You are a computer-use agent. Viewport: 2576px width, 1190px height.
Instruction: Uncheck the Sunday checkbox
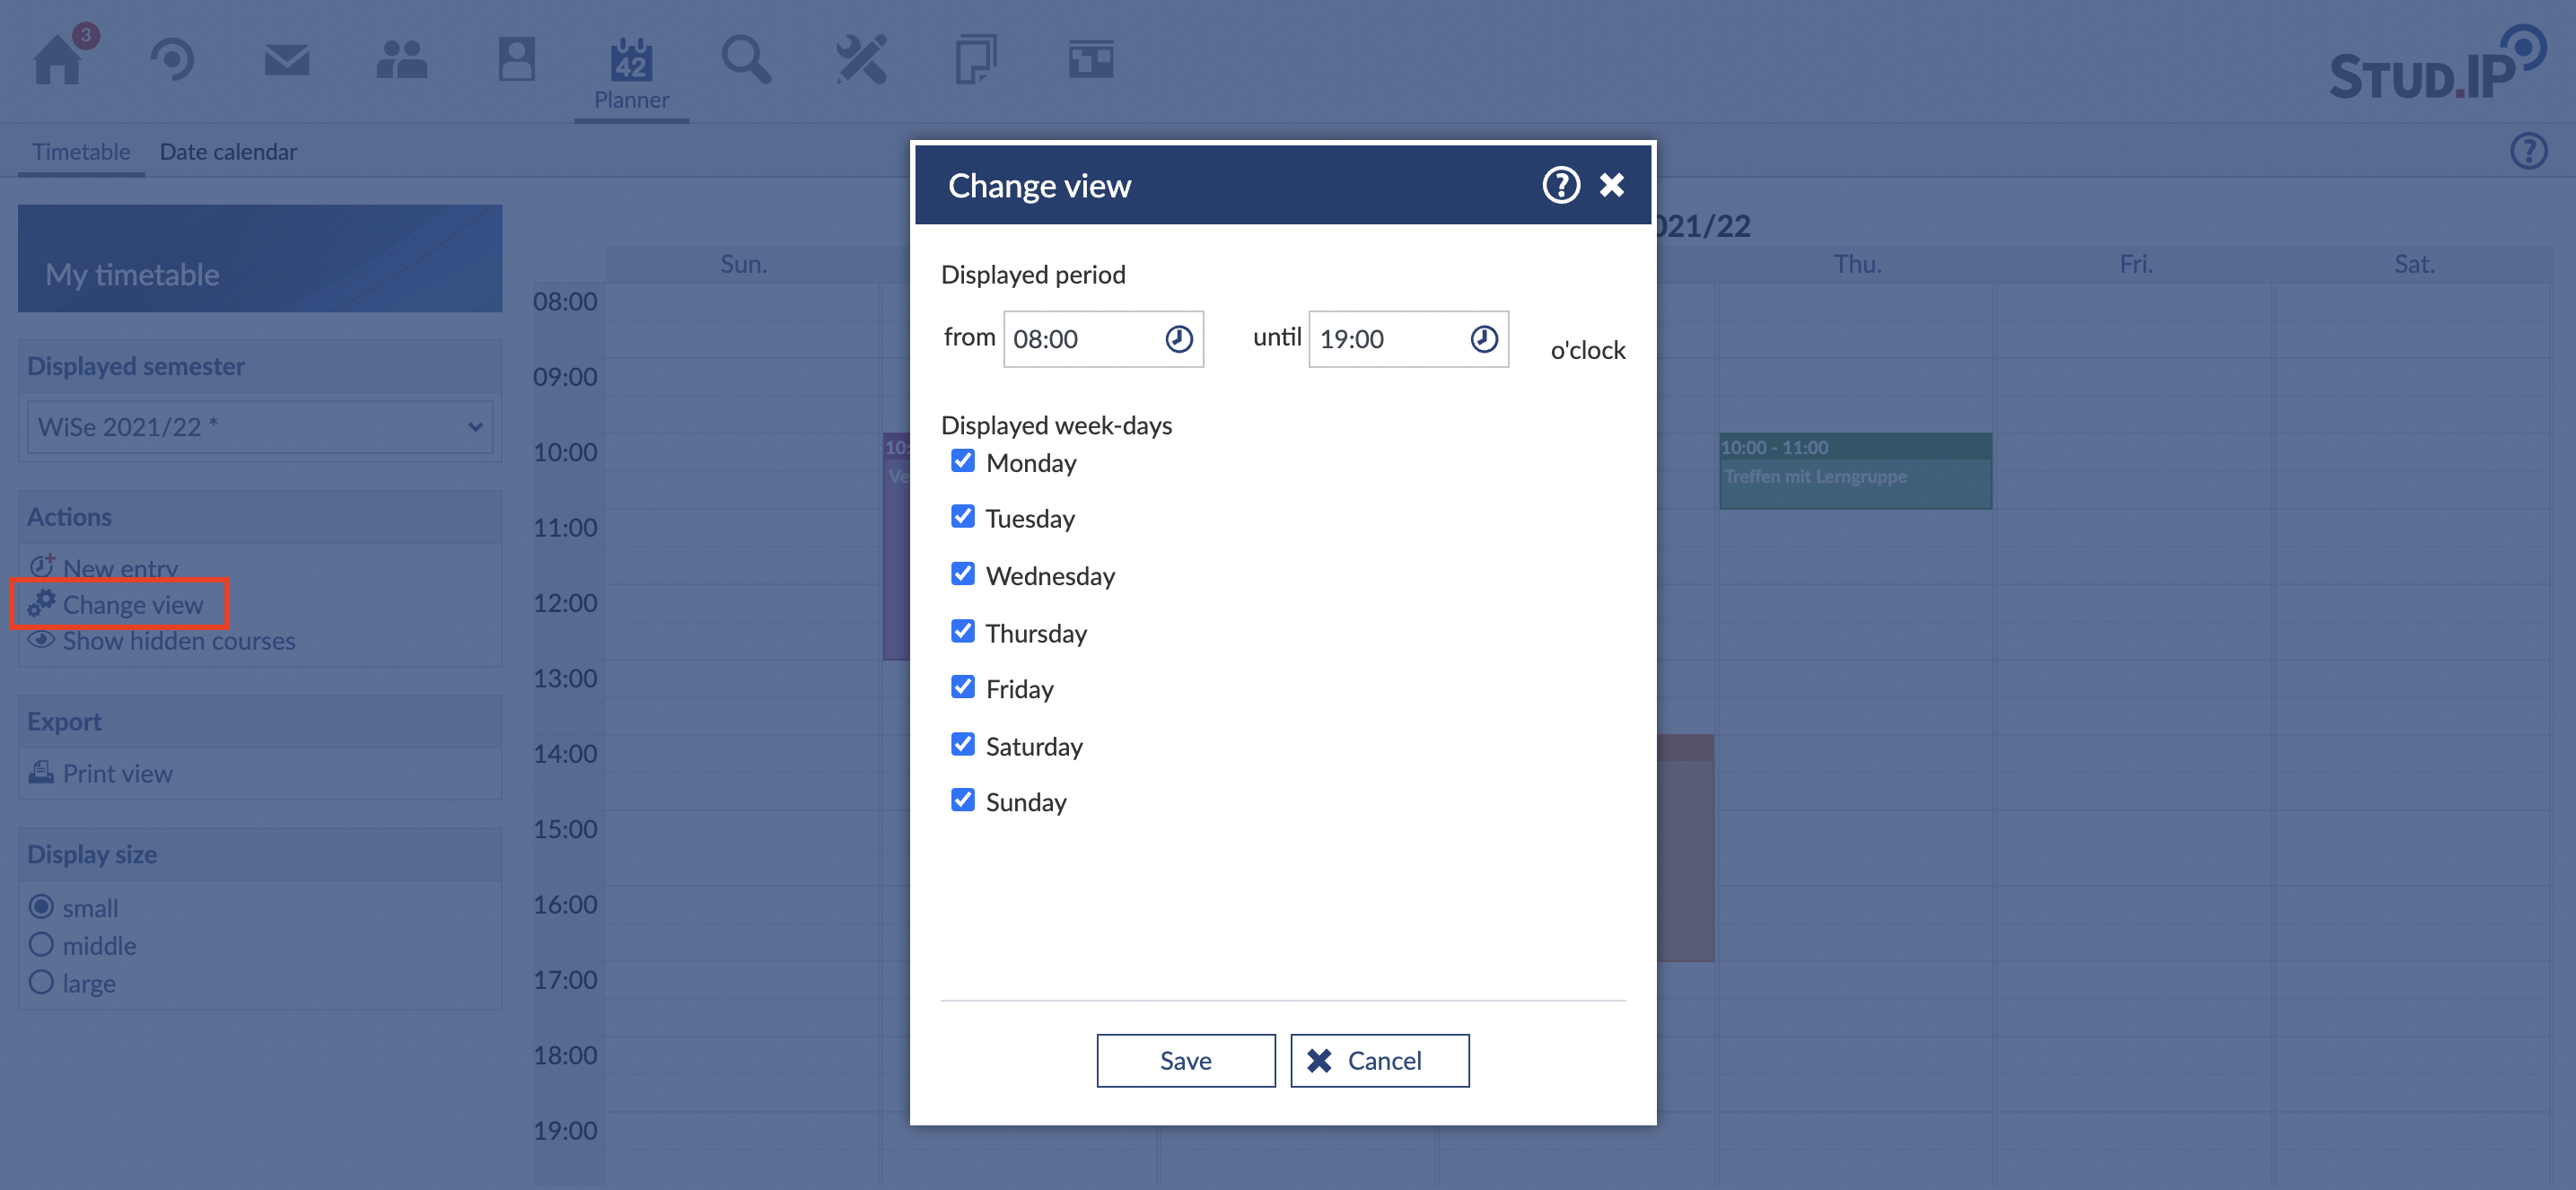pyautogui.click(x=962, y=800)
